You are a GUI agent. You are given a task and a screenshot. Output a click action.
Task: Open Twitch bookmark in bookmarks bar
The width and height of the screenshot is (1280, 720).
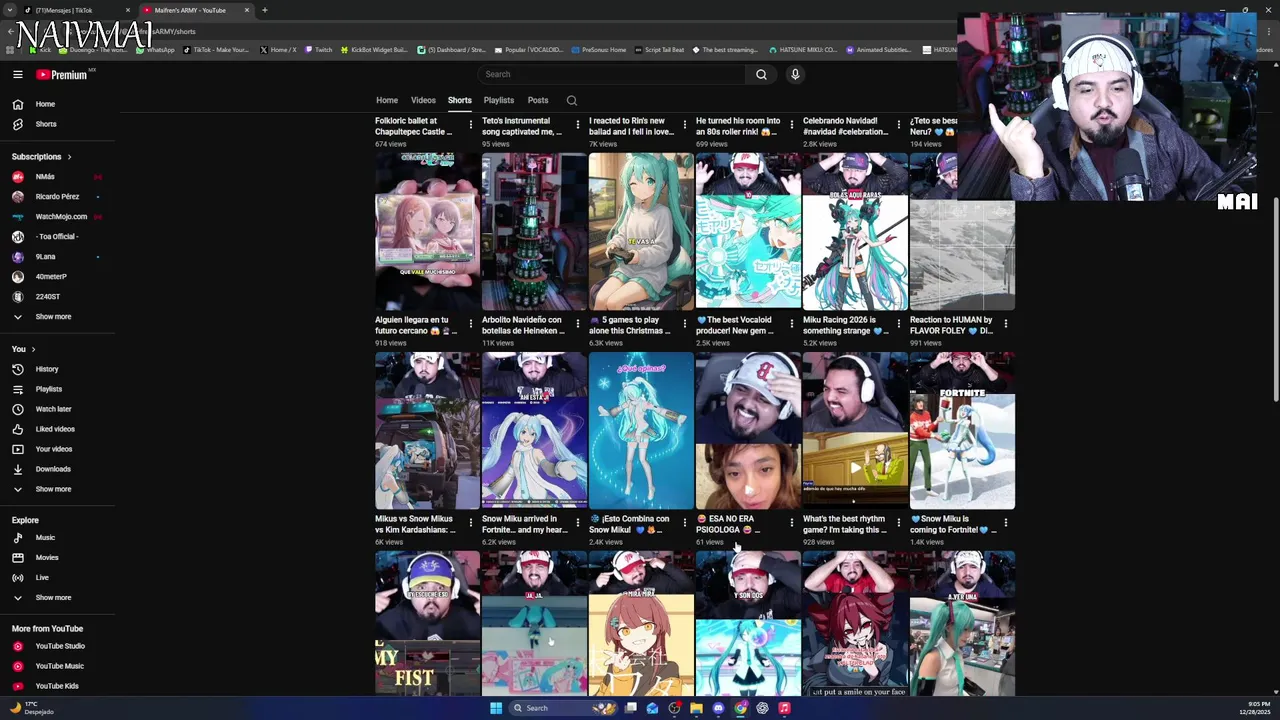[319, 50]
